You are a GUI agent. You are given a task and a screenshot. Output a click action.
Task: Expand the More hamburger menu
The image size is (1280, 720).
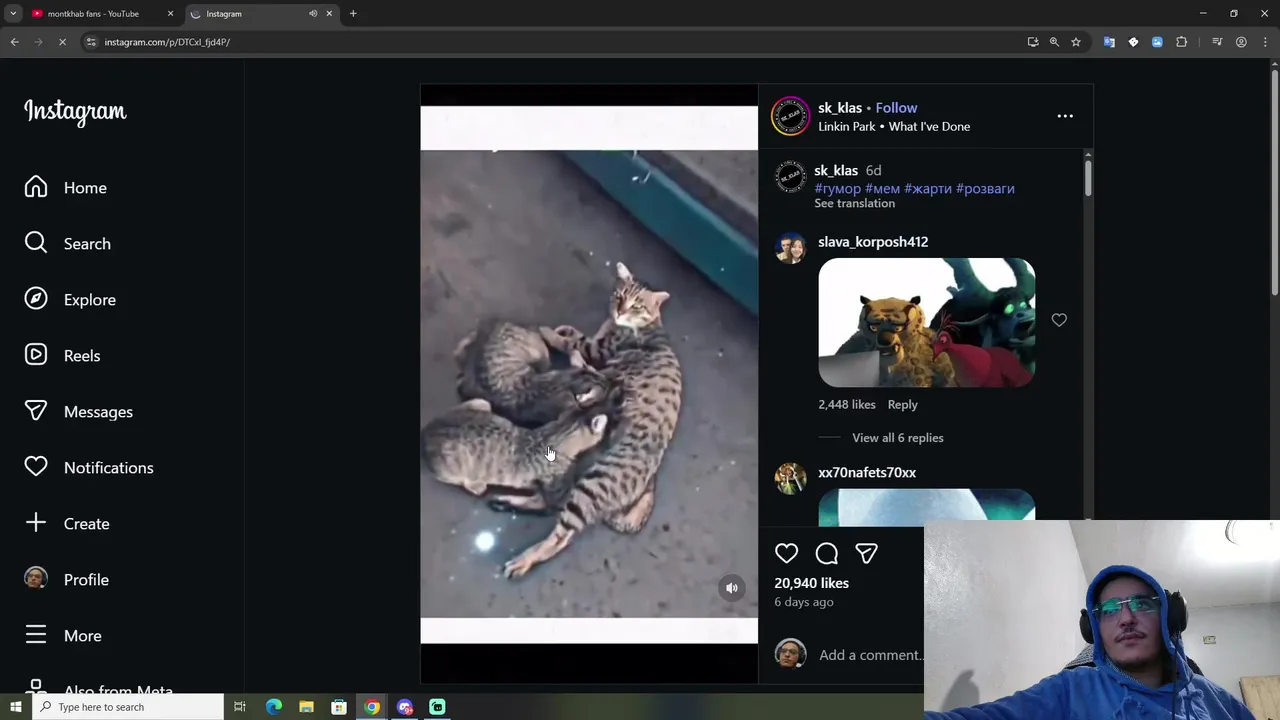63,636
